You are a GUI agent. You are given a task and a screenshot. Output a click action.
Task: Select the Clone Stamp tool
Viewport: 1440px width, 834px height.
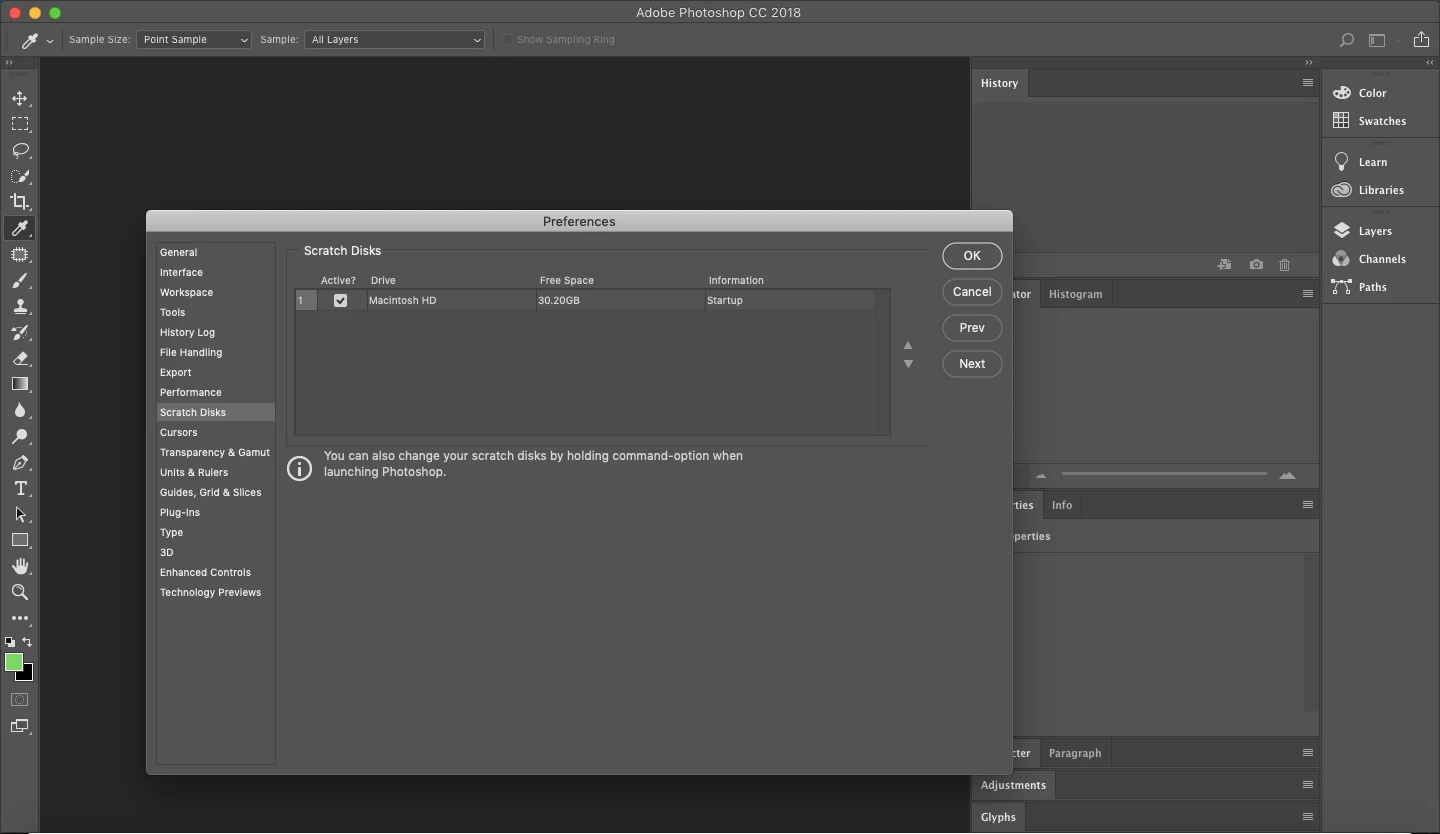tap(20, 306)
